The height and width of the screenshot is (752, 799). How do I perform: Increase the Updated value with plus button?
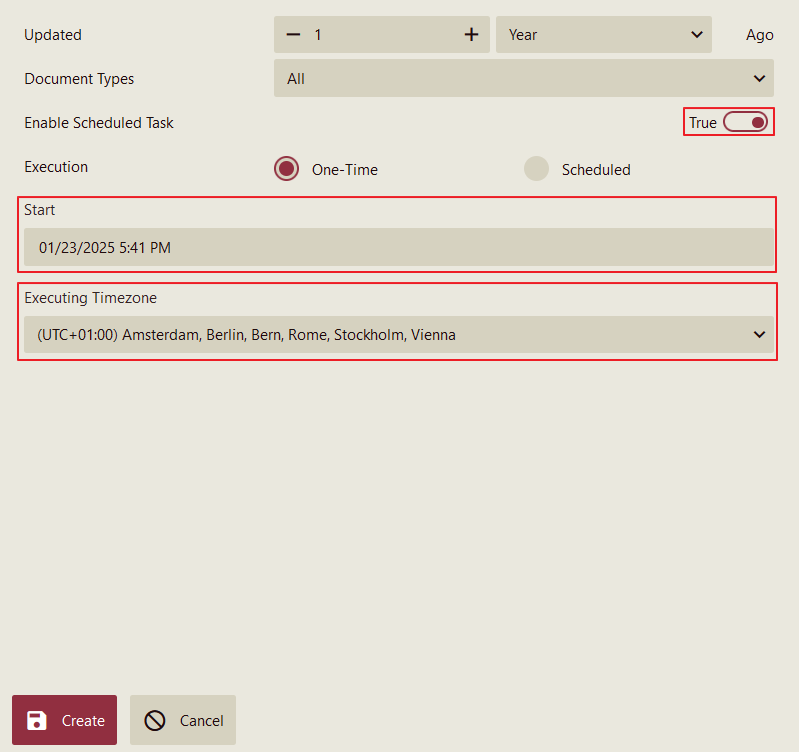(x=471, y=35)
